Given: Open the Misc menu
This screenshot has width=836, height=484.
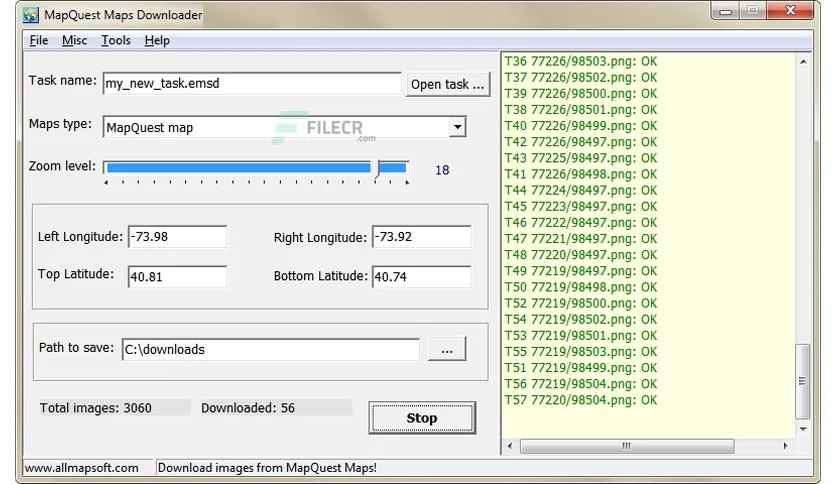Looking at the screenshot, I should pos(74,41).
